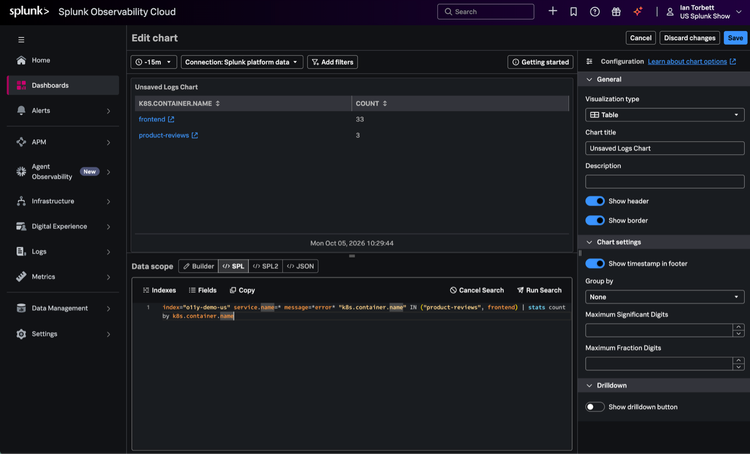Open the AI assistant sparkle icon
Image resolution: width=750 pixels, height=455 pixels.
point(638,11)
